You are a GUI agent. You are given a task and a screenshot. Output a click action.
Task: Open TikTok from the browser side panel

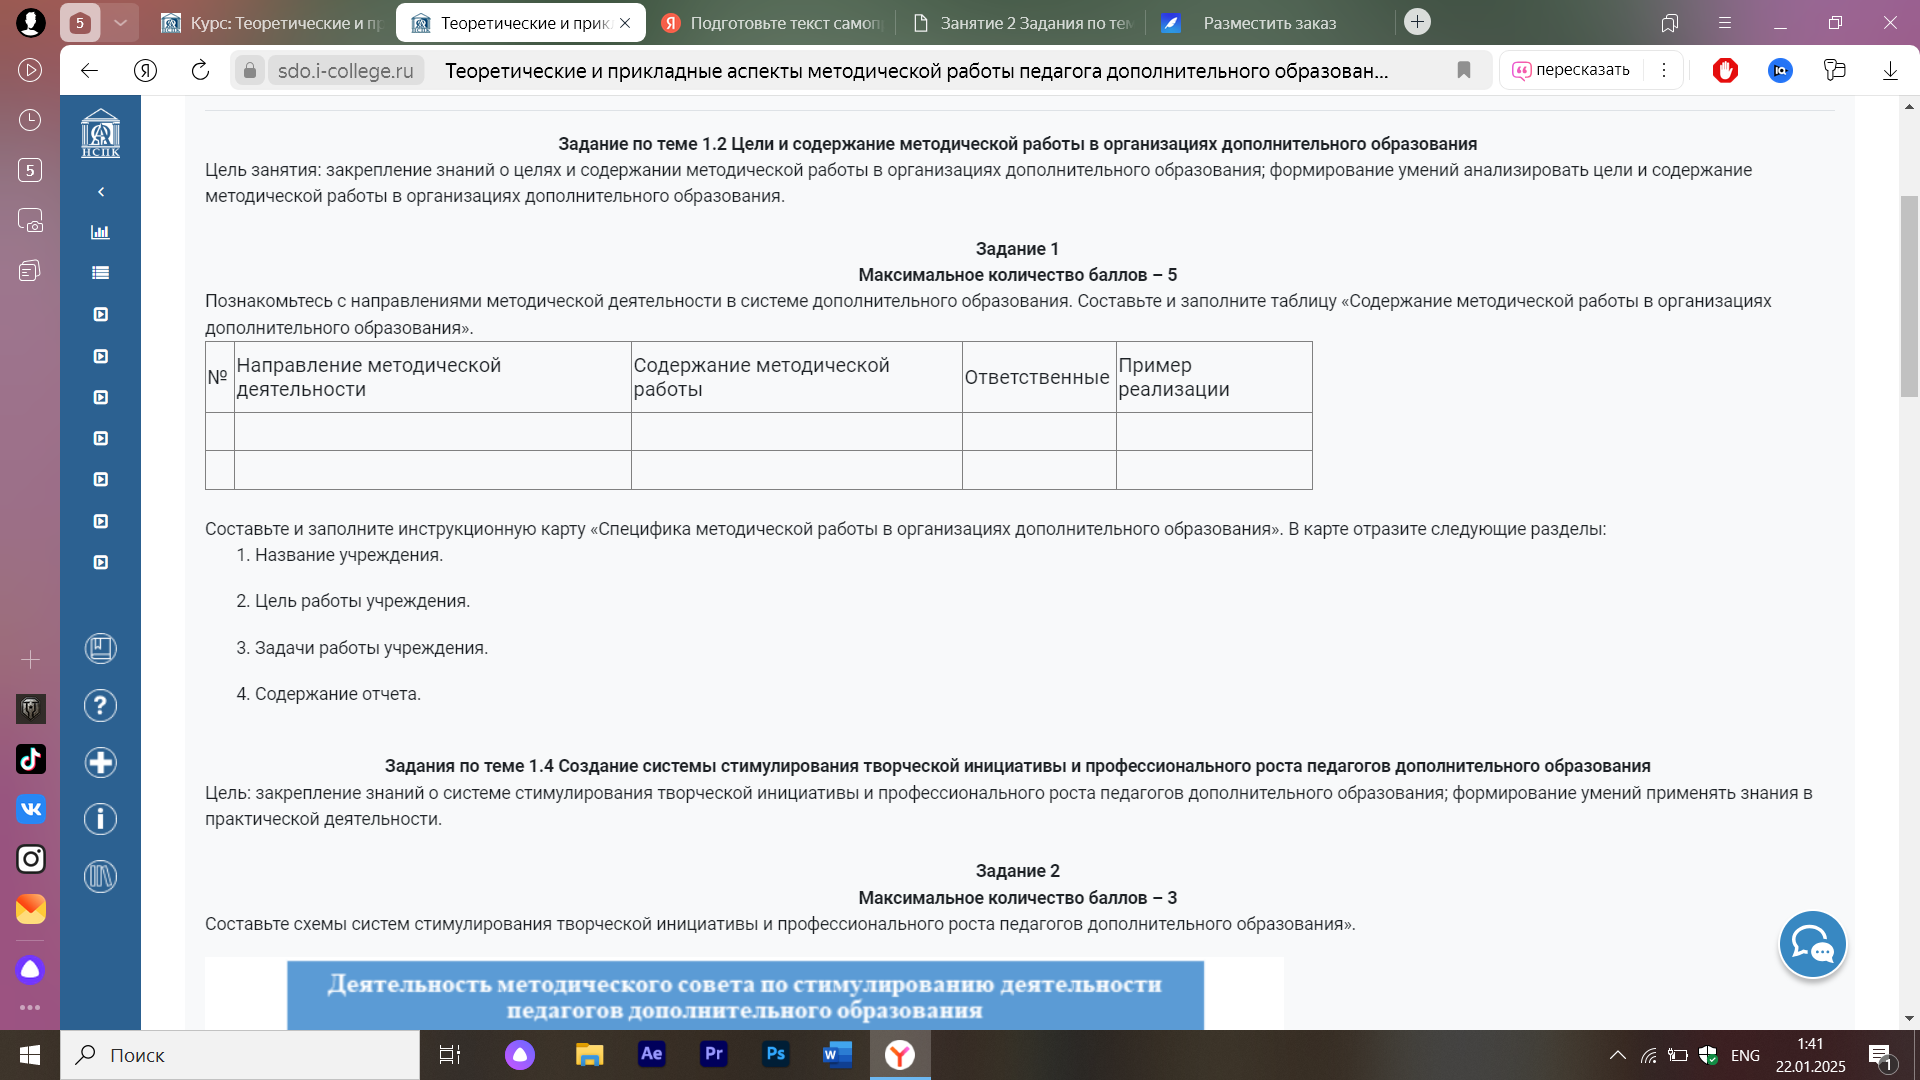tap(30, 759)
